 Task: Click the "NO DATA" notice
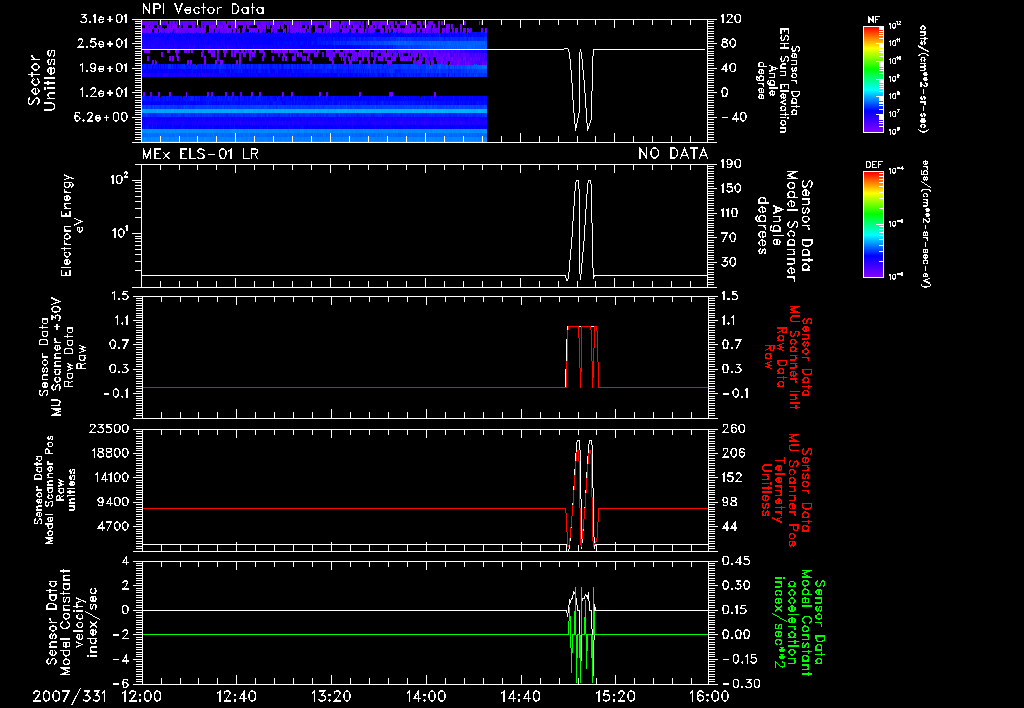pyautogui.click(x=673, y=154)
